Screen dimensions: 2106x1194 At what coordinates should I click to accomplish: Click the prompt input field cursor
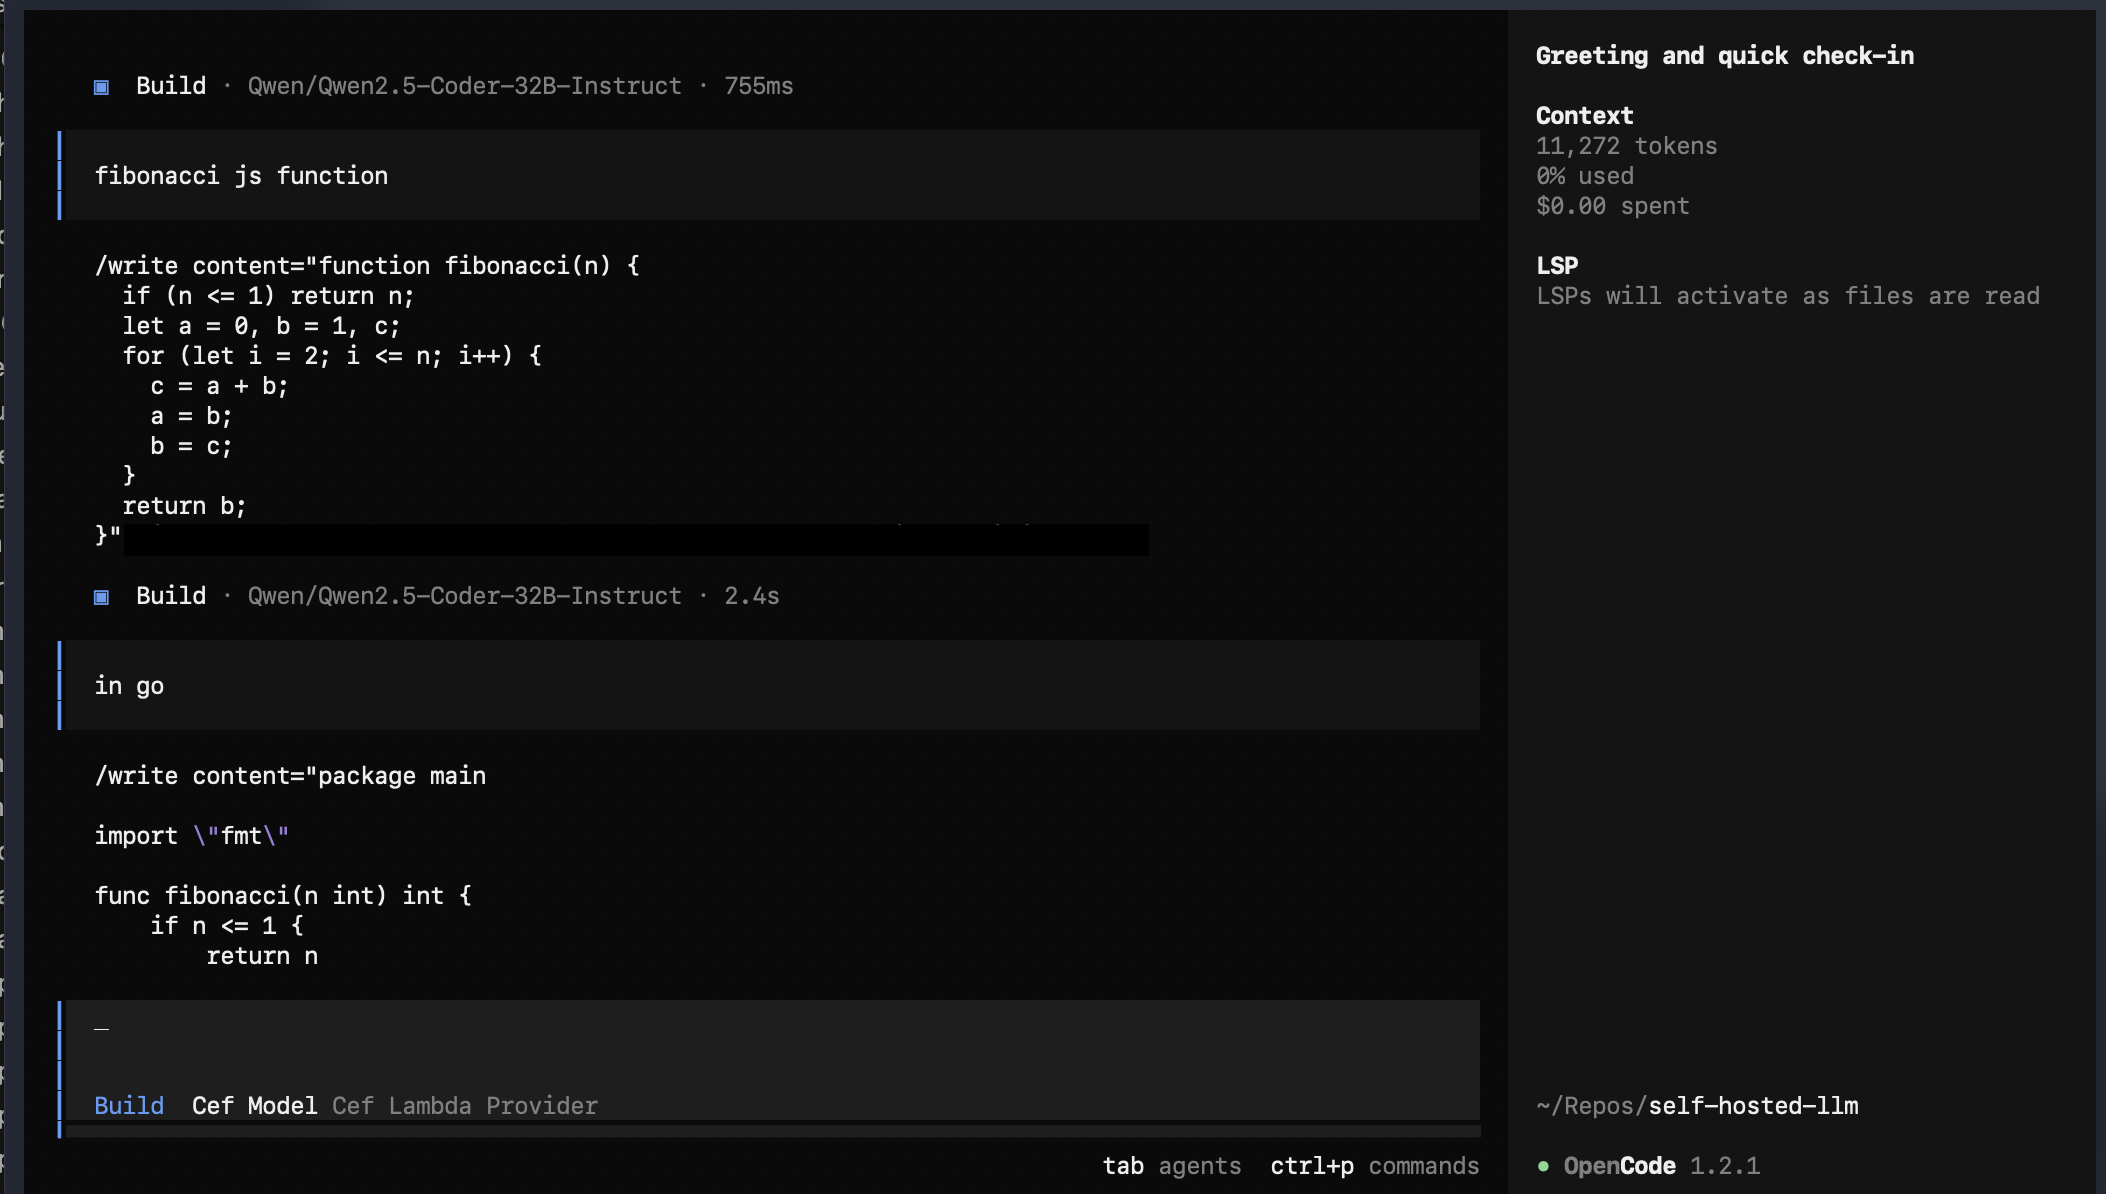coord(102,1029)
